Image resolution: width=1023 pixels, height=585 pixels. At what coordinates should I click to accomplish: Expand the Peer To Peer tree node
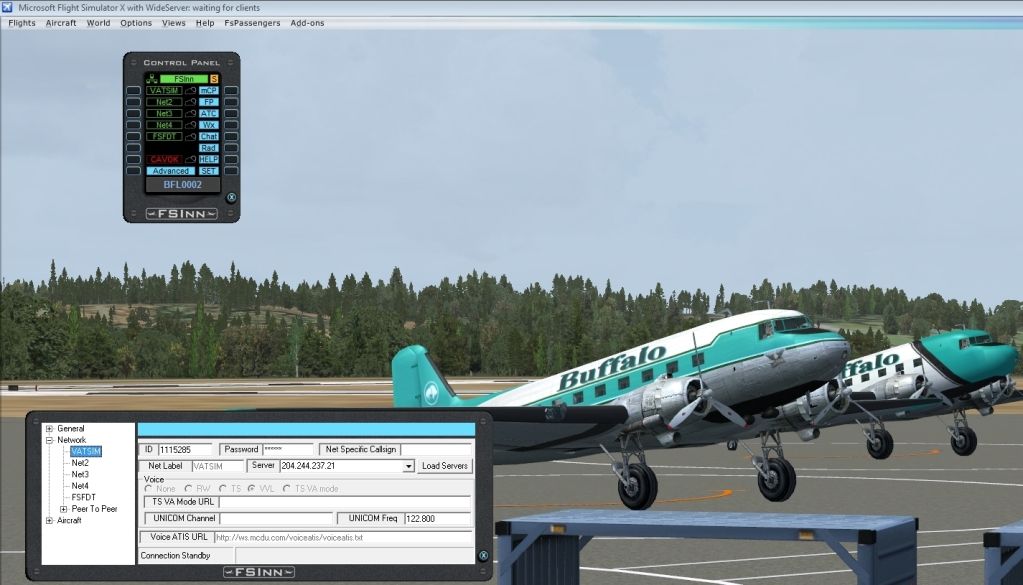coord(63,509)
